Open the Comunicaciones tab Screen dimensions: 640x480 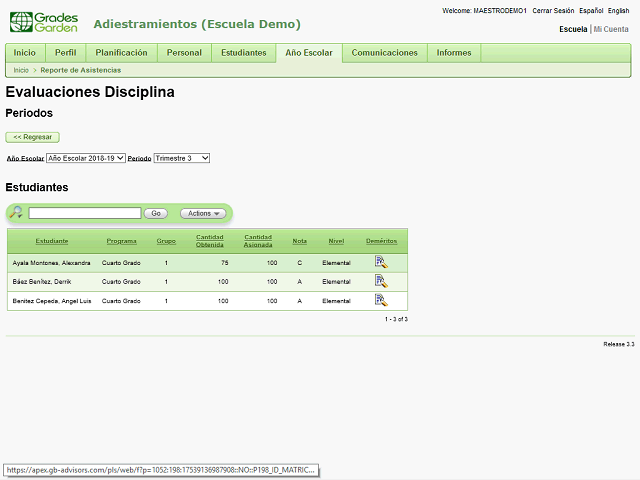[384, 53]
